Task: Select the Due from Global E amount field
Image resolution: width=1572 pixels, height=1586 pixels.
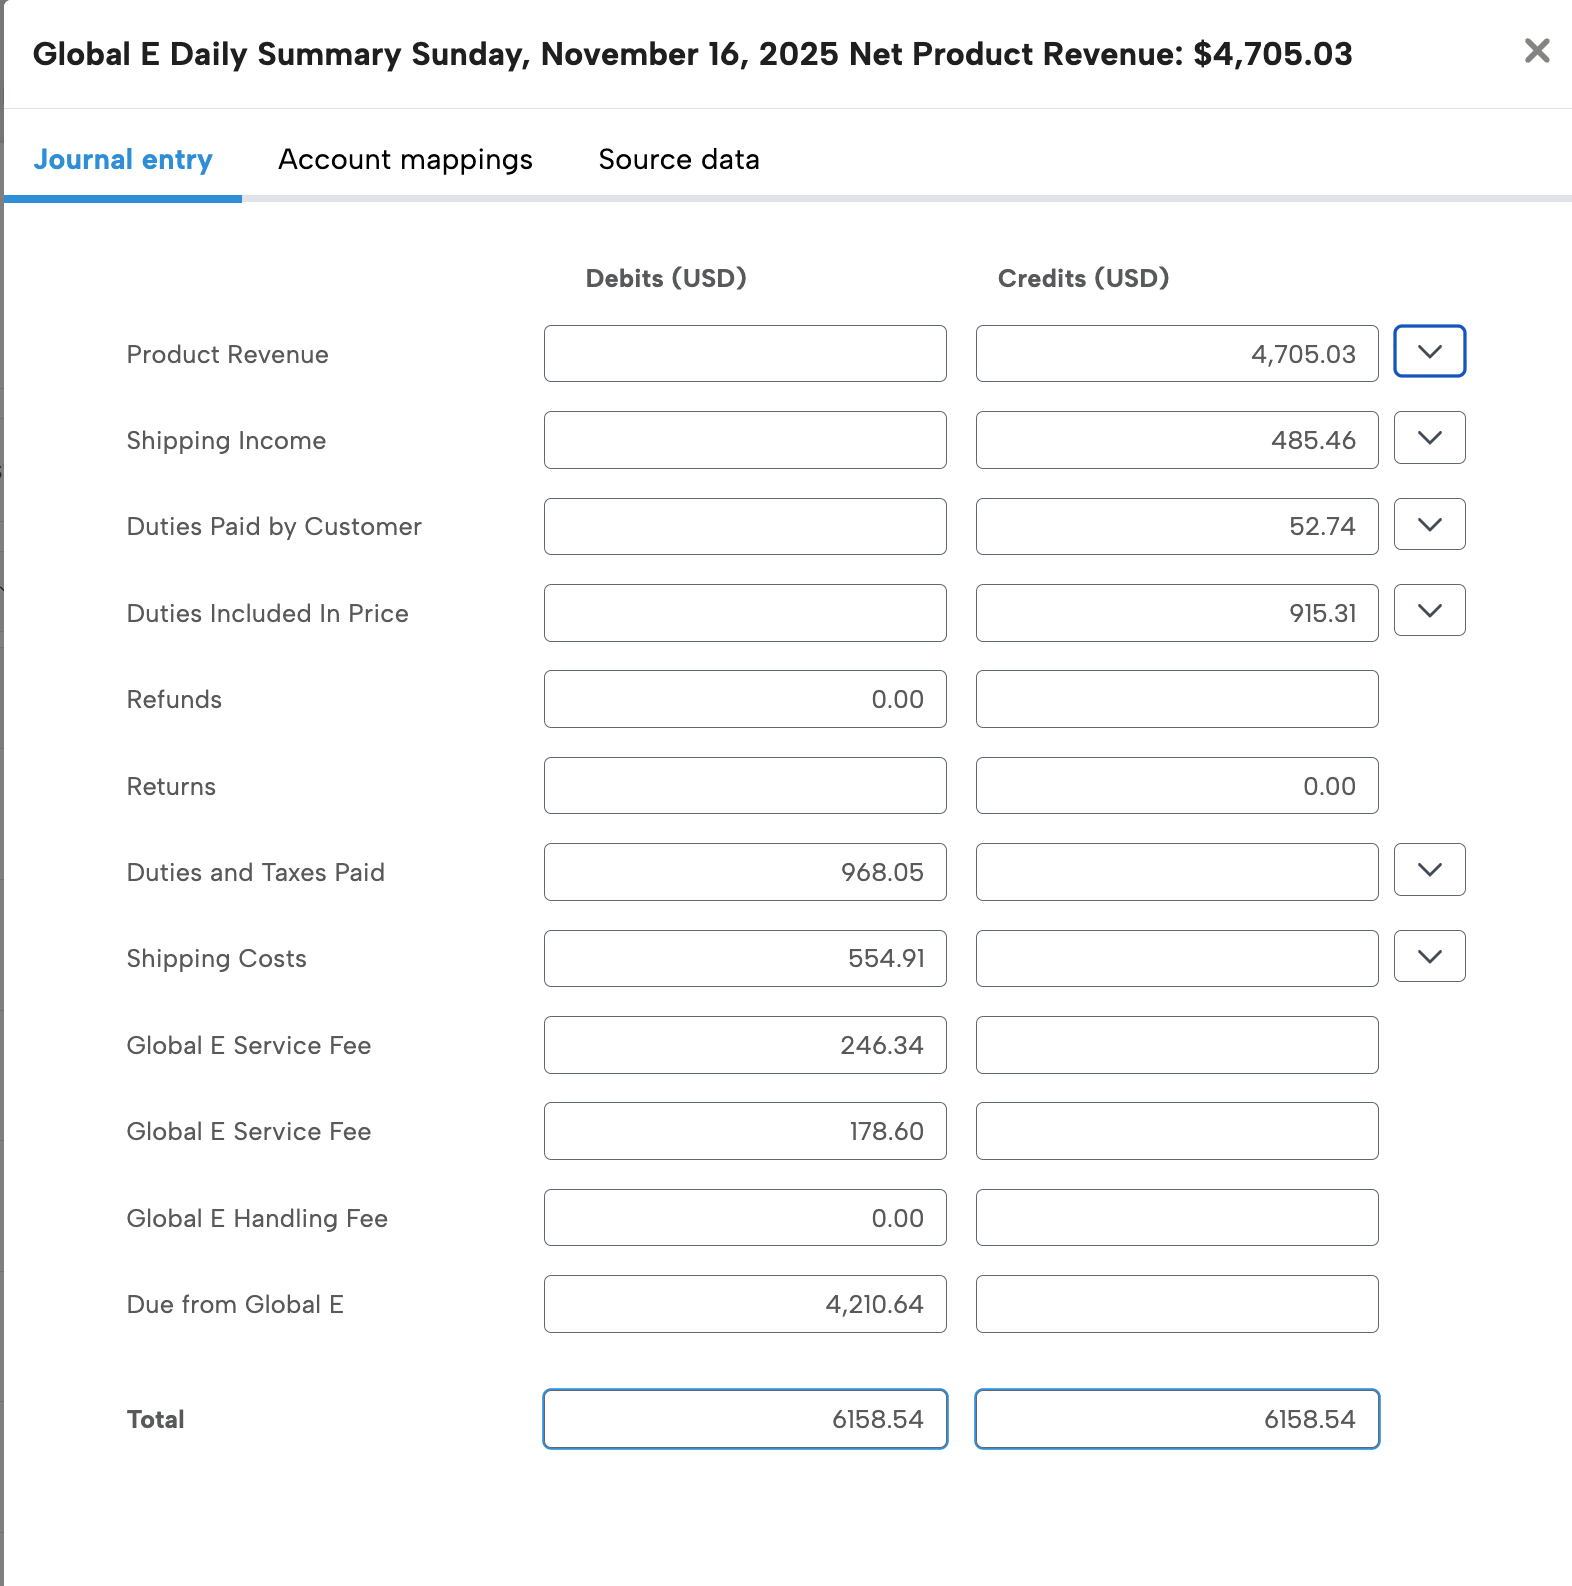Action: [x=745, y=1303]
